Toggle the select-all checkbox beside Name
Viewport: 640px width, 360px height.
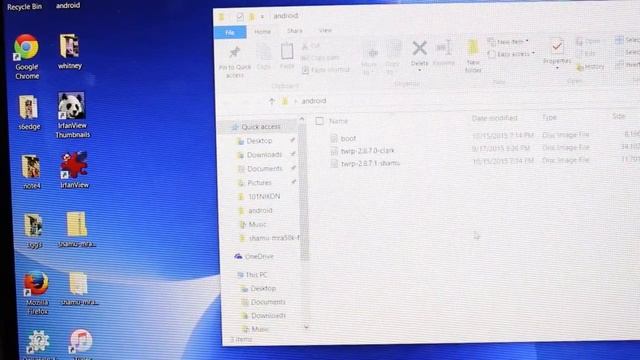tap(320, 121)
